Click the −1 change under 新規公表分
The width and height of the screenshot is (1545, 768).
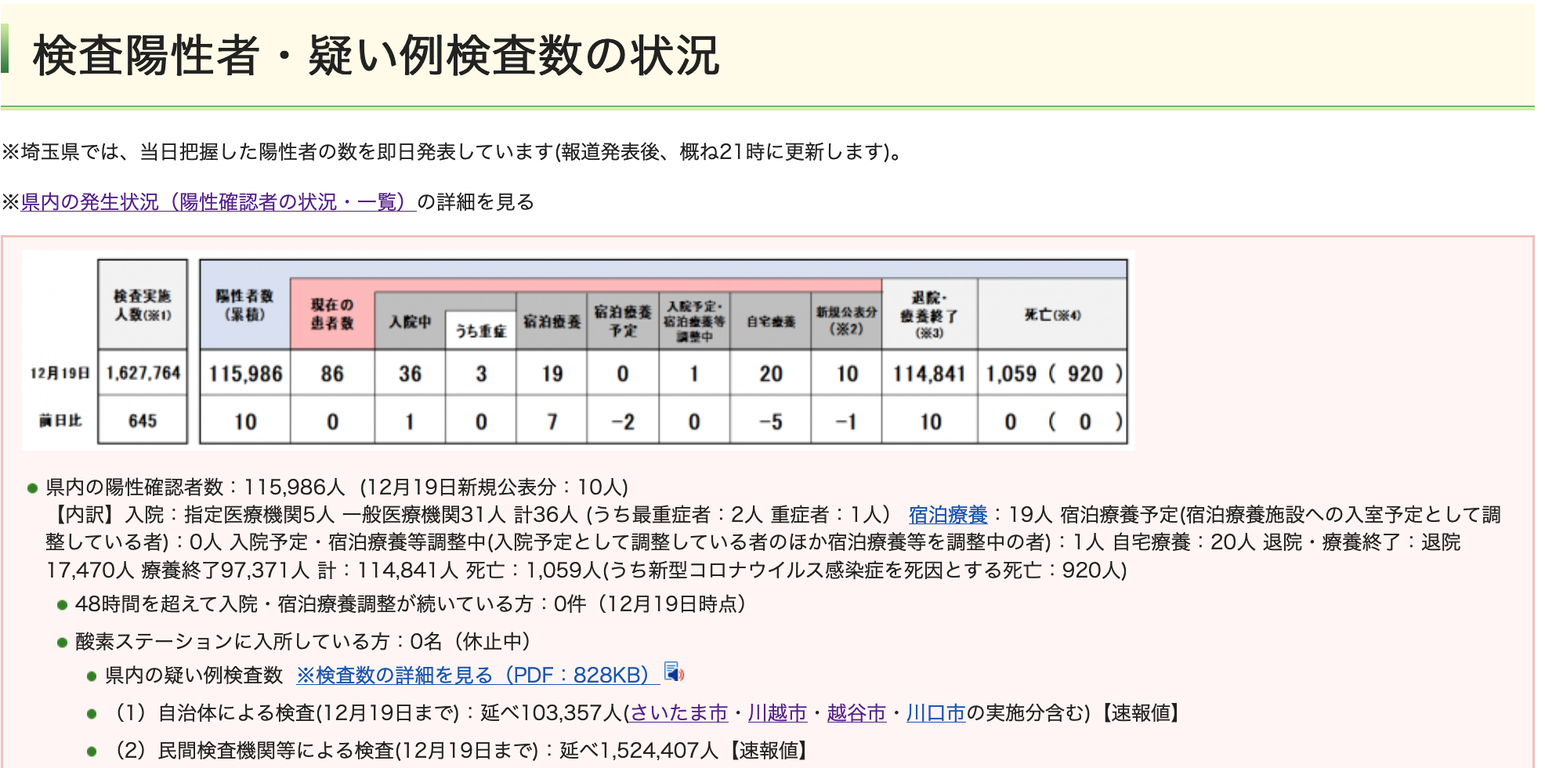(846, 421)
